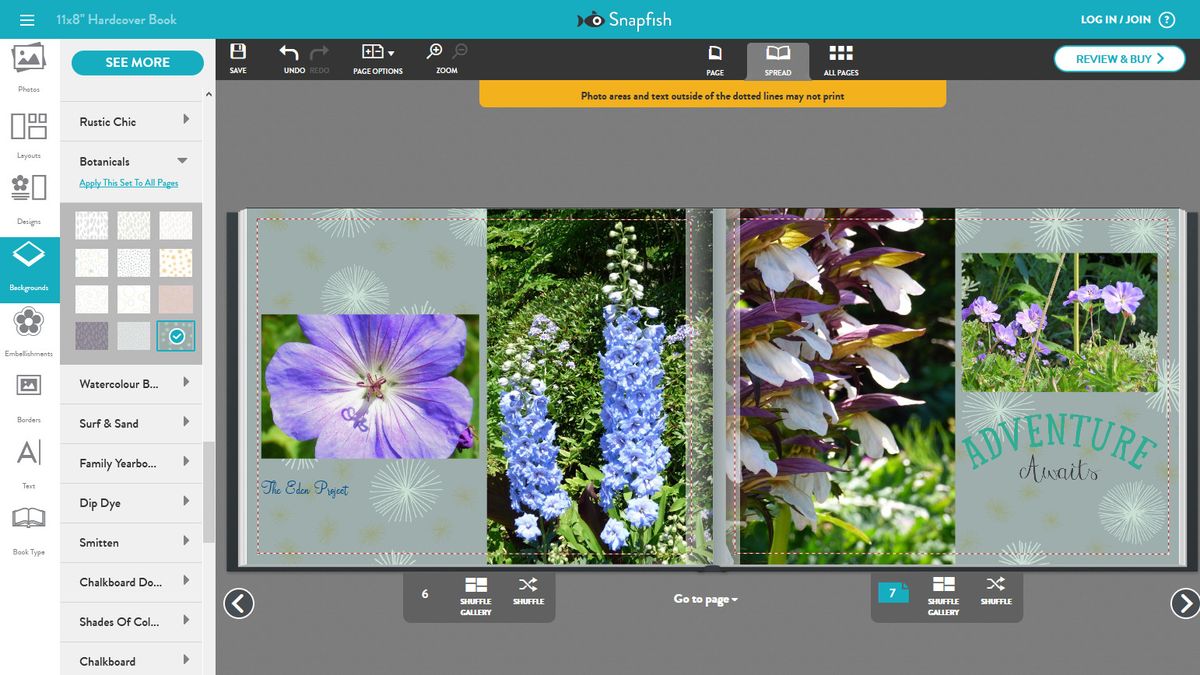Choose the dark purple patterned background swatch
1200x675 pixels.
click(92, 336)
